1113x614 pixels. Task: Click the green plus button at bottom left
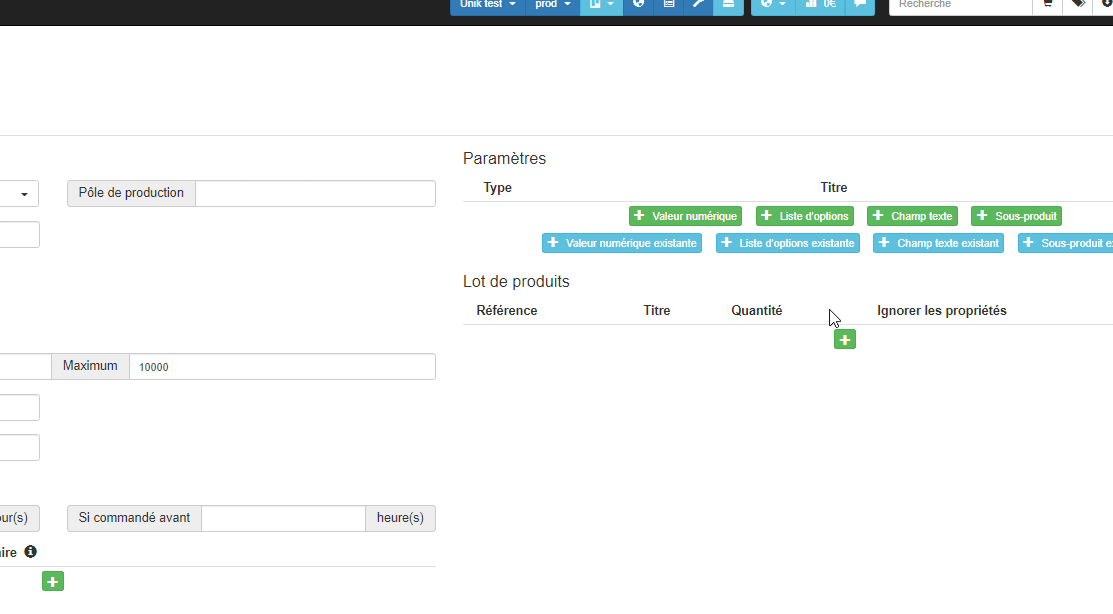click(53, 581)
